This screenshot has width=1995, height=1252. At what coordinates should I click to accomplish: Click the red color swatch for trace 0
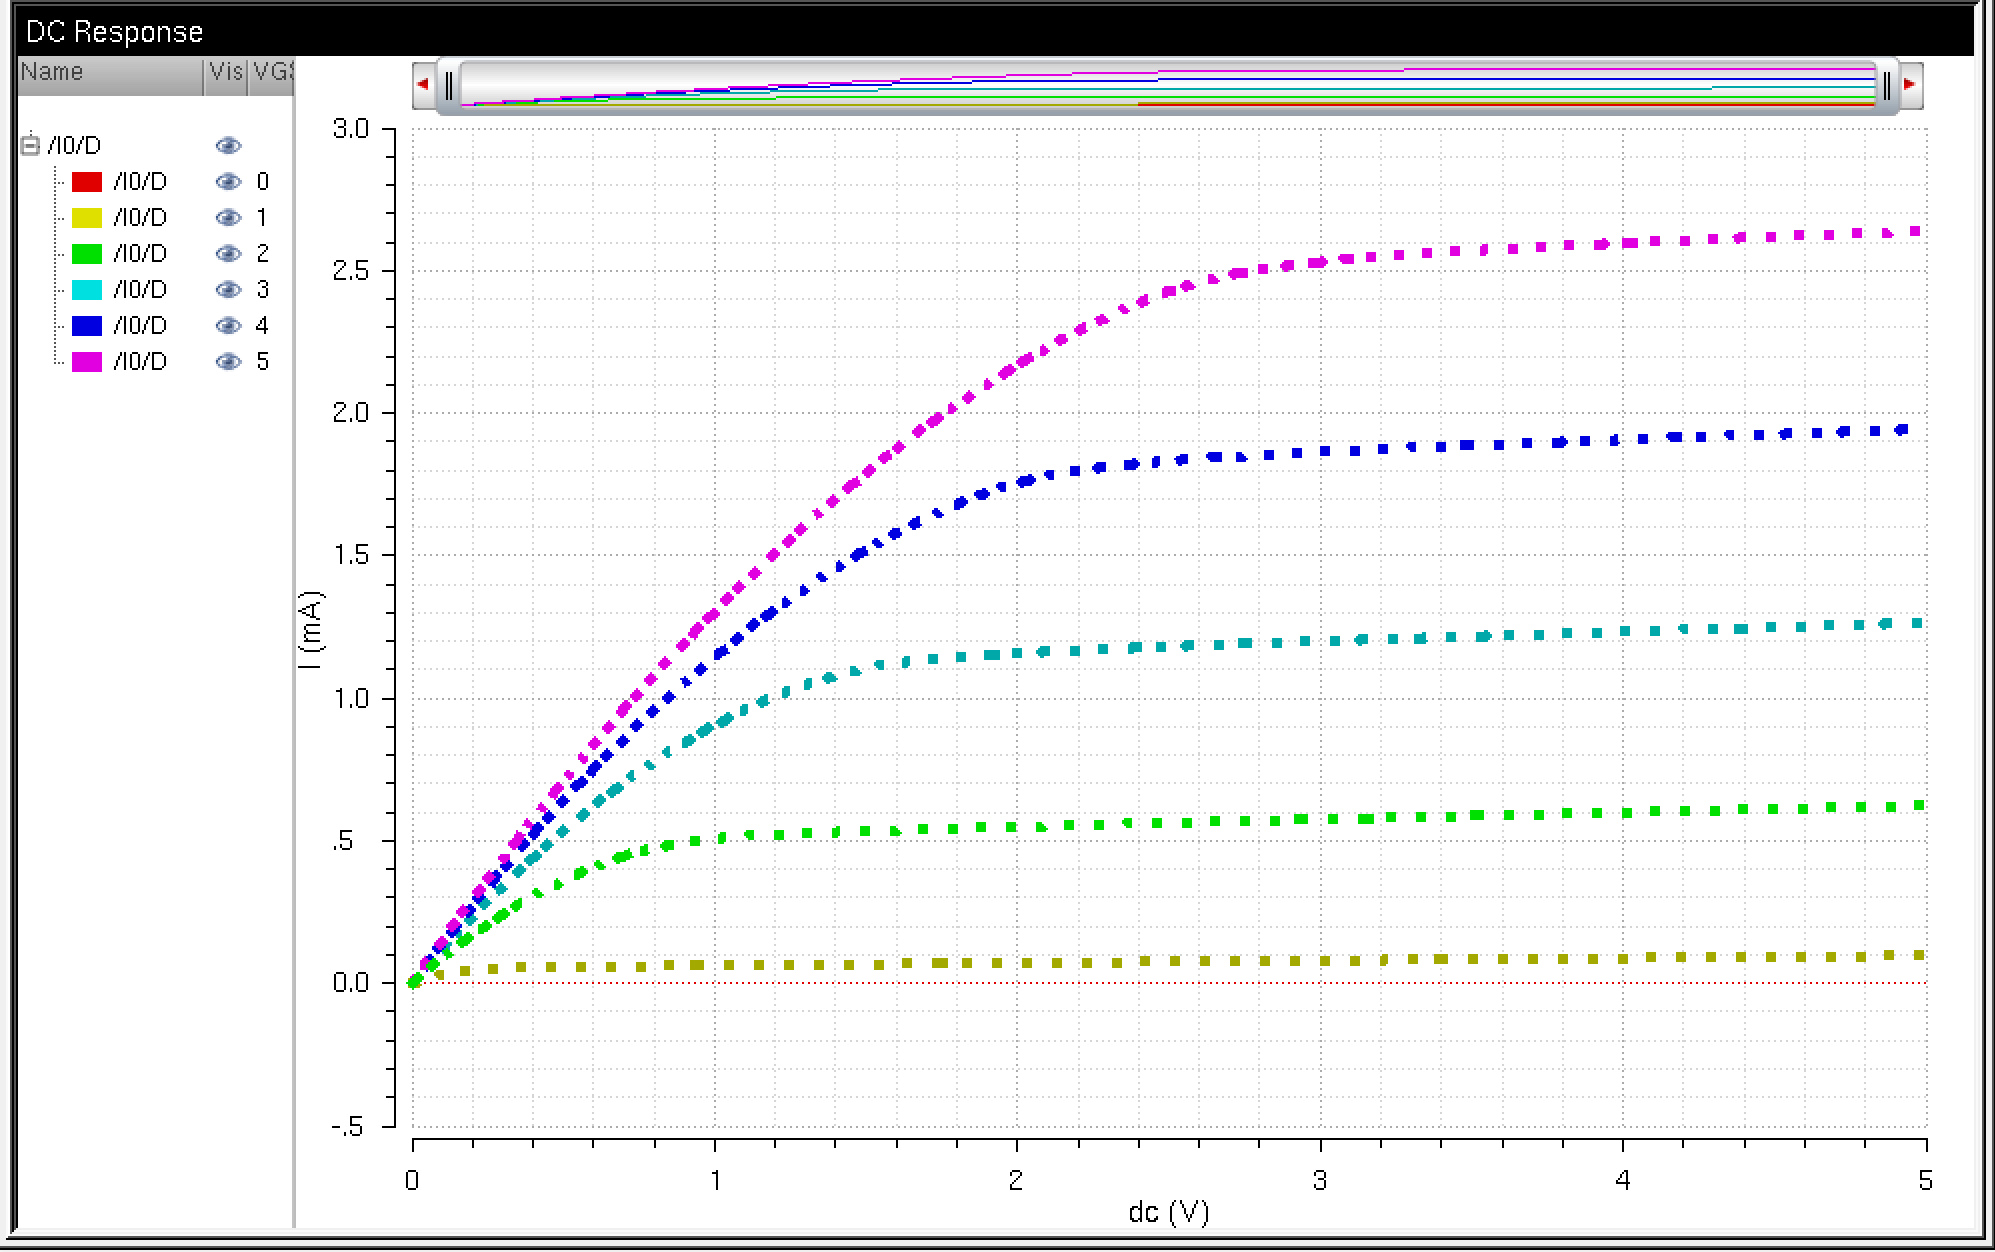(x=87, y=182)
